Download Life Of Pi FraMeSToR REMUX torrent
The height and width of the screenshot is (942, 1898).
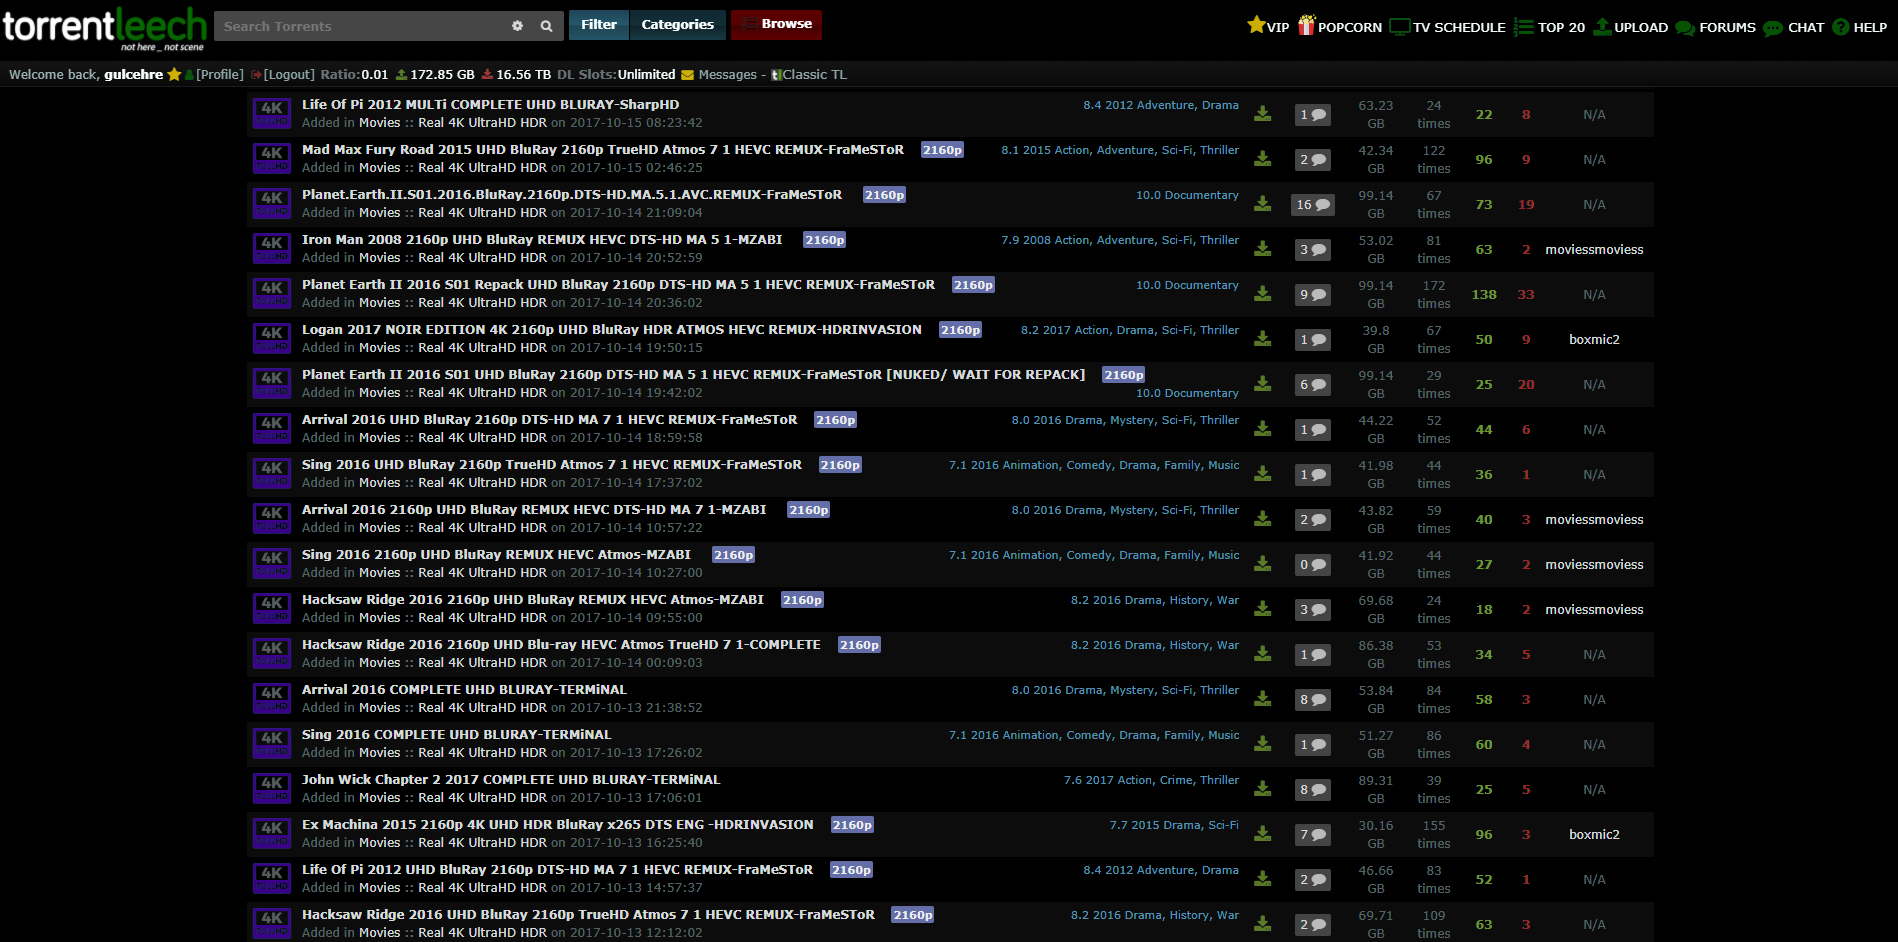click(1263, 879)
